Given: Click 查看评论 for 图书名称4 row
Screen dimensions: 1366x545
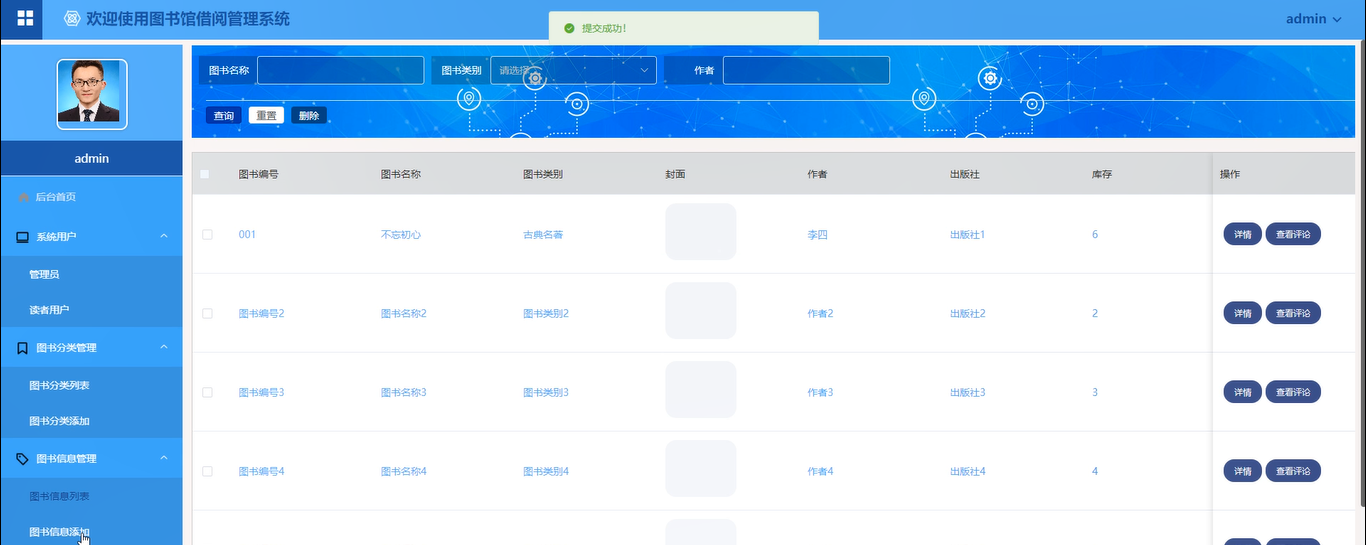Looking at the screenshot, I should (1293, 471).
